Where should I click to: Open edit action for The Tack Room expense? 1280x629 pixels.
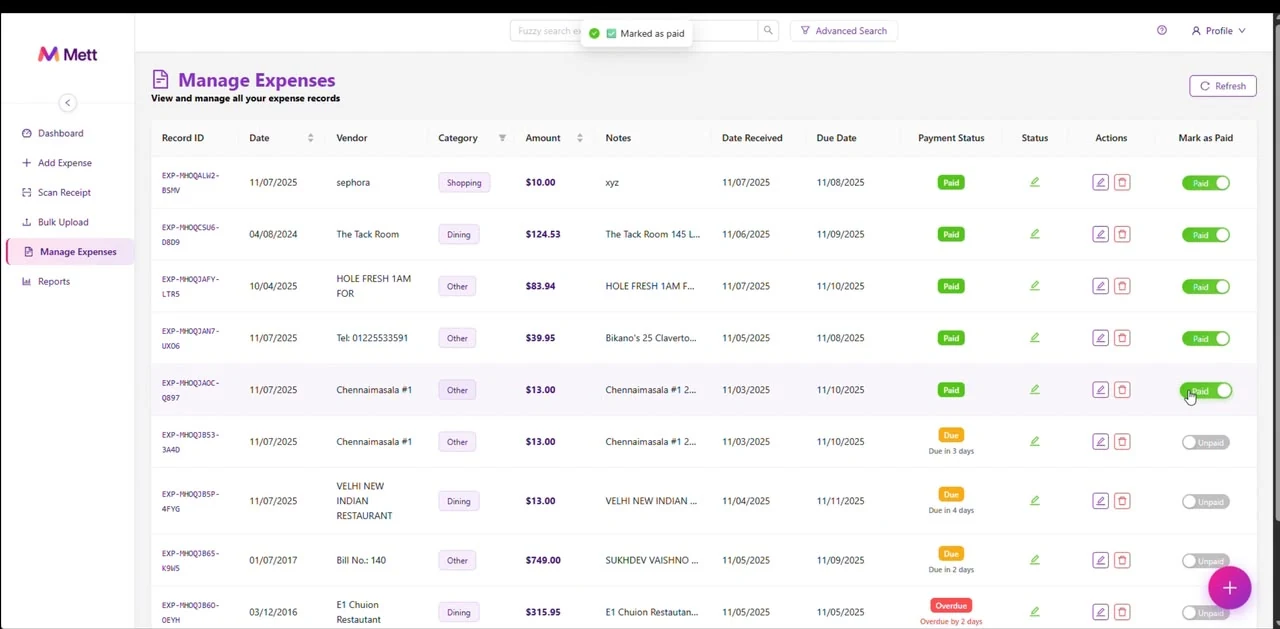[x=1100, y=234]
